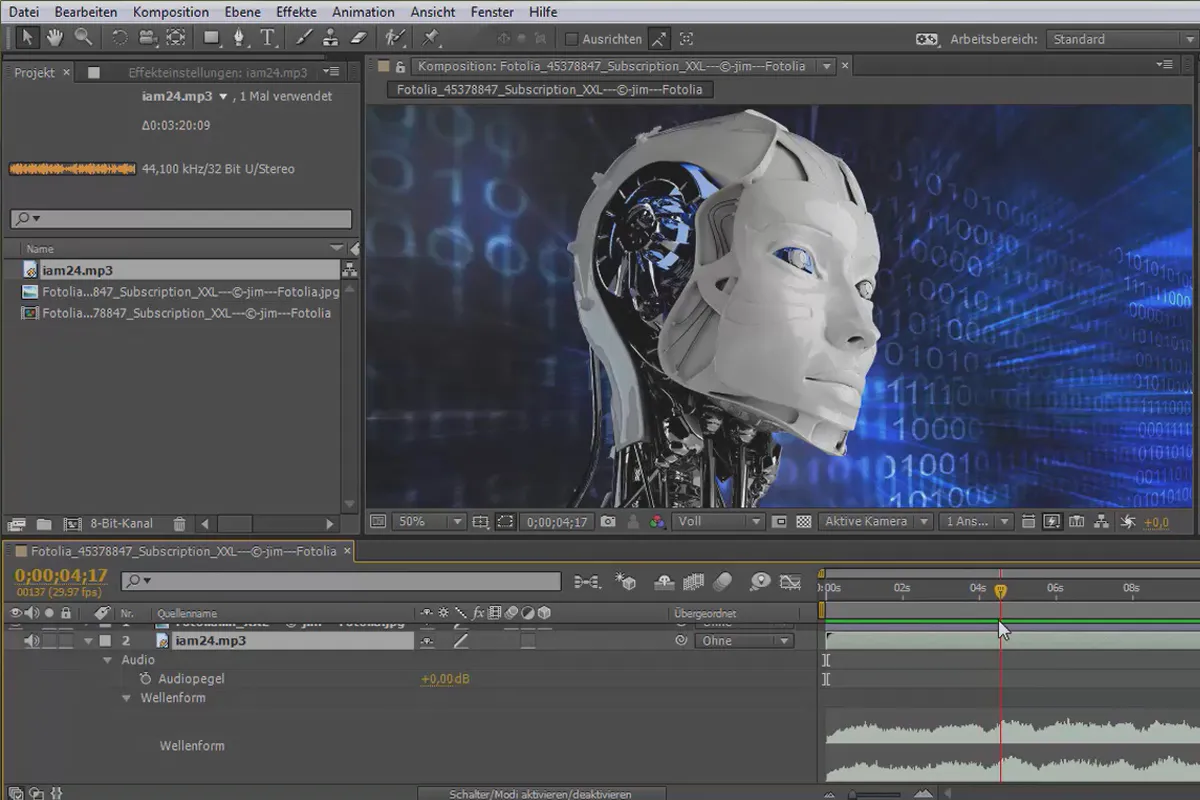Click the timeline timecode 0;00;04;17
The image size is (1200, 800).
tap(61, 575)
